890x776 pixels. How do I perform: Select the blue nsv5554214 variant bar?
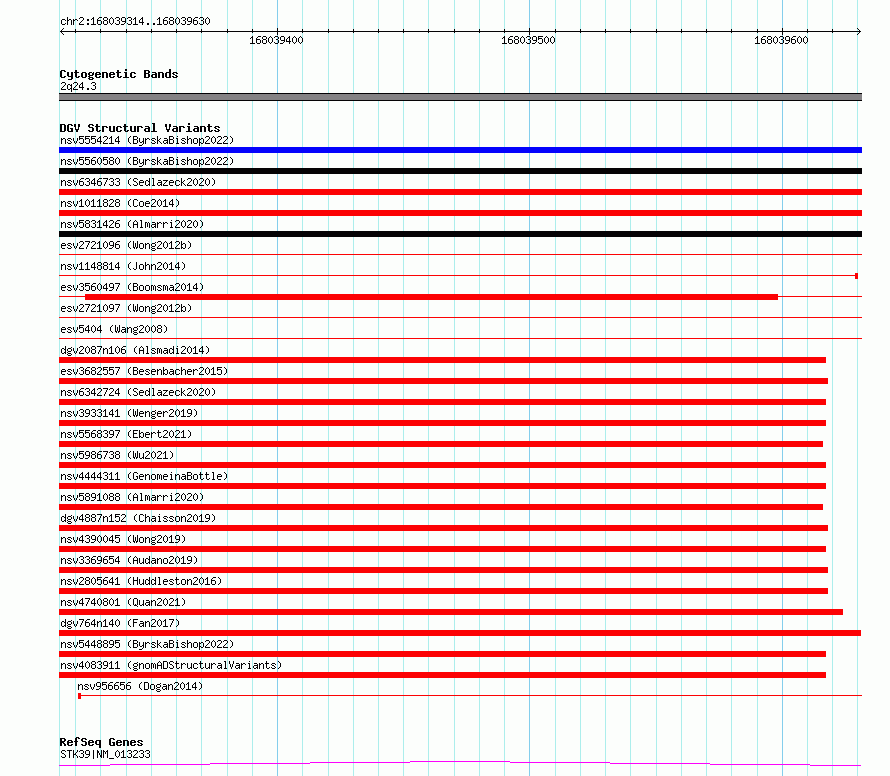click(x=460, y=150)
